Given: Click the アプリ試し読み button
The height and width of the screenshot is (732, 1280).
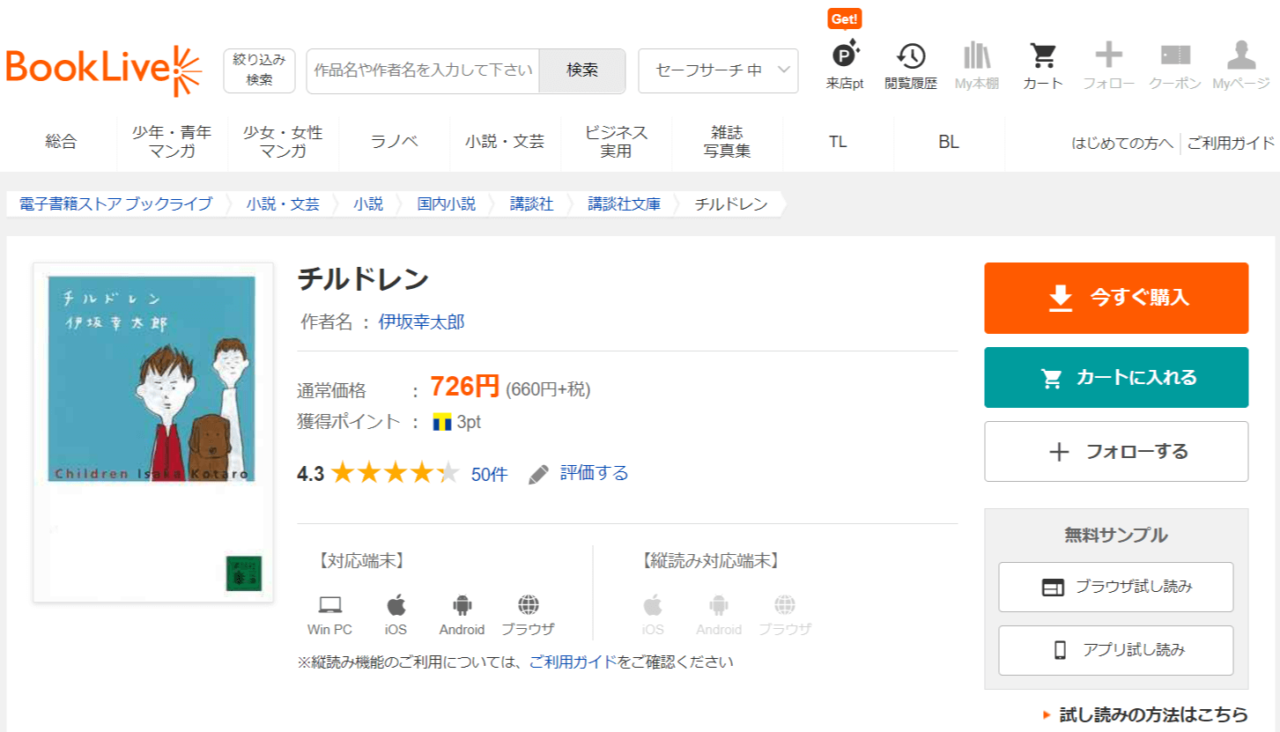Looking at the screenshot, I should (x=1116, y=650).
